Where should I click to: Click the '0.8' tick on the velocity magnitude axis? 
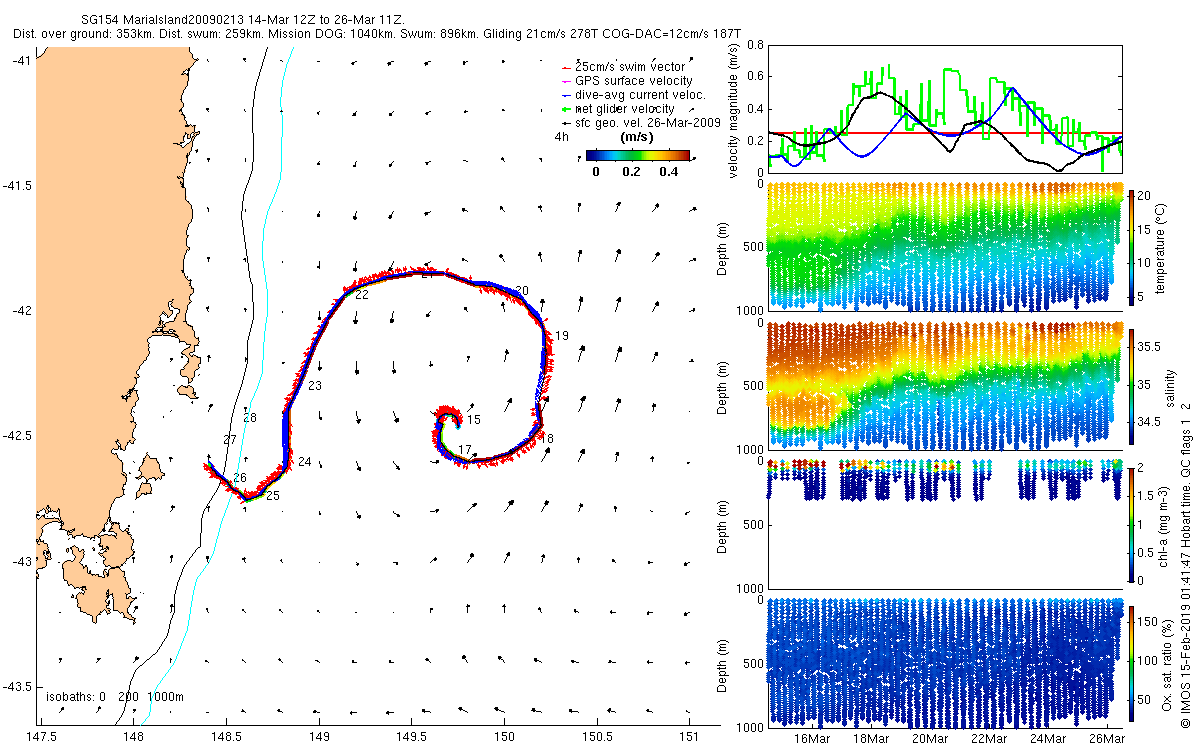(x=754, y=45)
